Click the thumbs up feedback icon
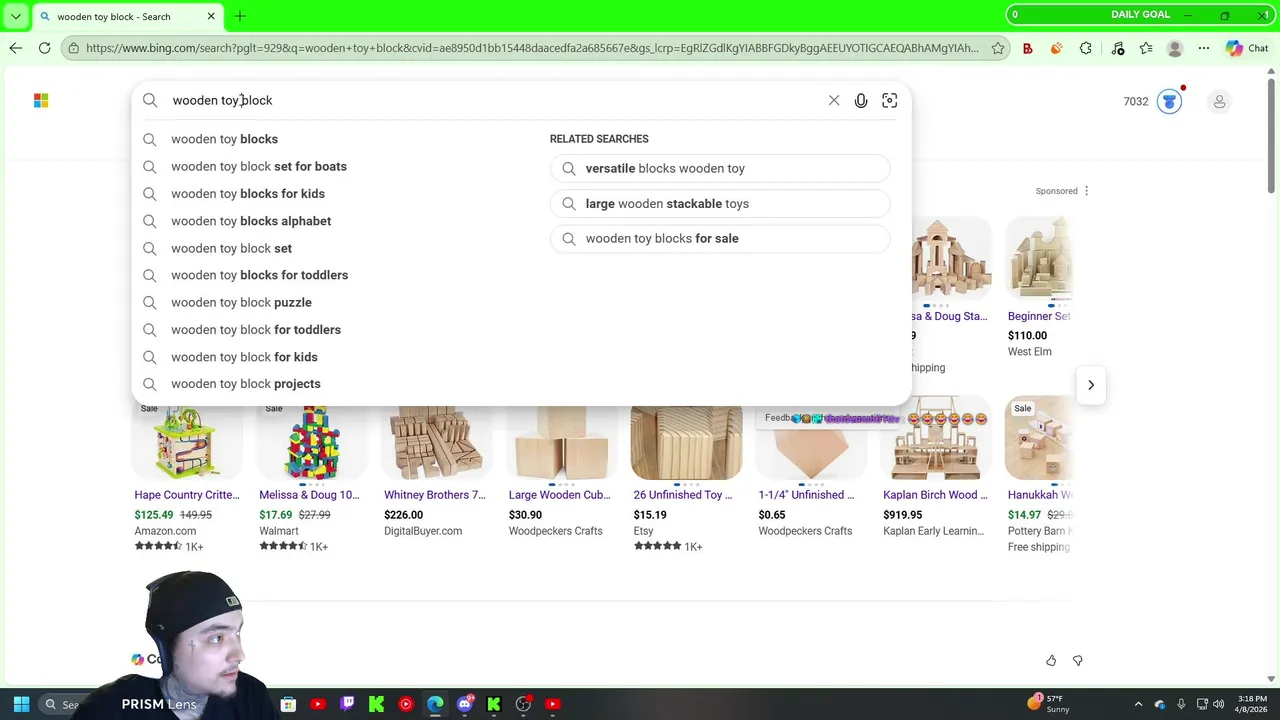The width and height of the screenshot is (1280, 720). tap(1051, 661)
